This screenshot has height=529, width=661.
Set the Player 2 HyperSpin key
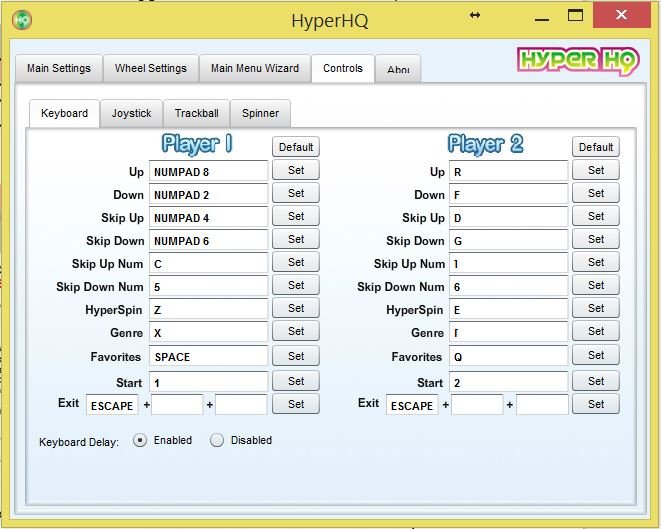click(596, 308)
